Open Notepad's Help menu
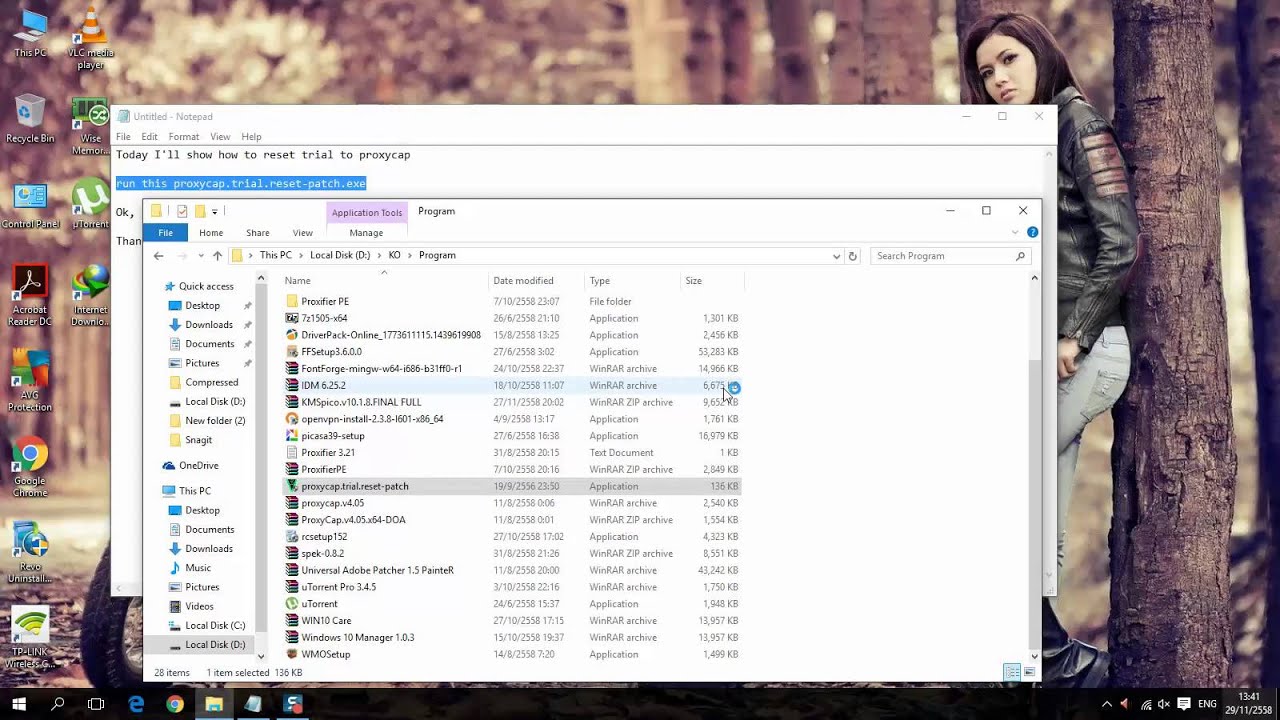 point(251,137)
